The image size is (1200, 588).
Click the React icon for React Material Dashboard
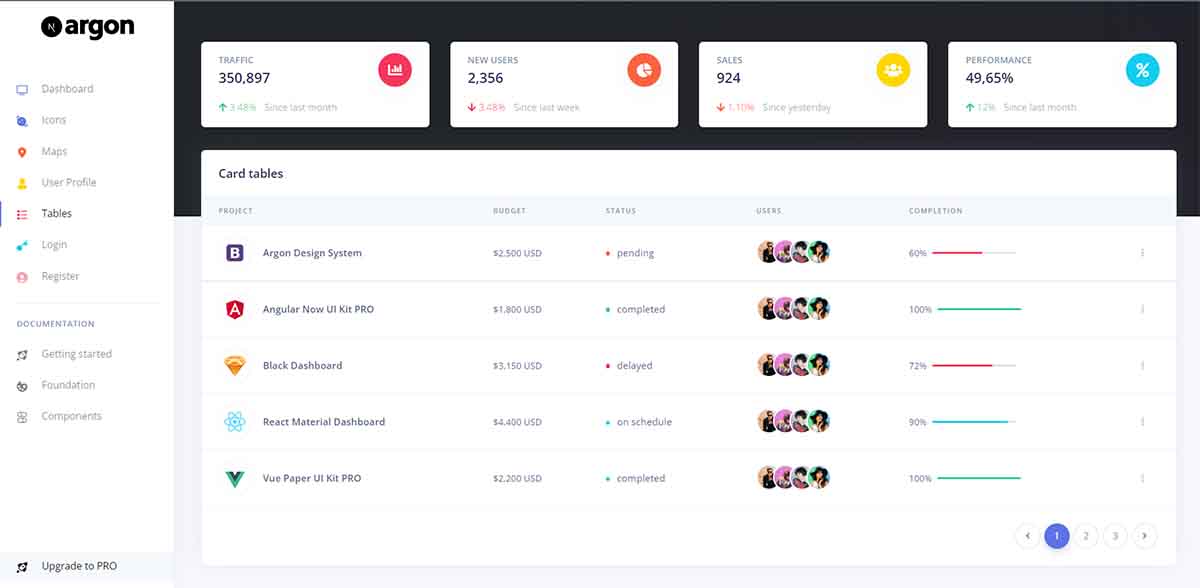tap(235, 422)
